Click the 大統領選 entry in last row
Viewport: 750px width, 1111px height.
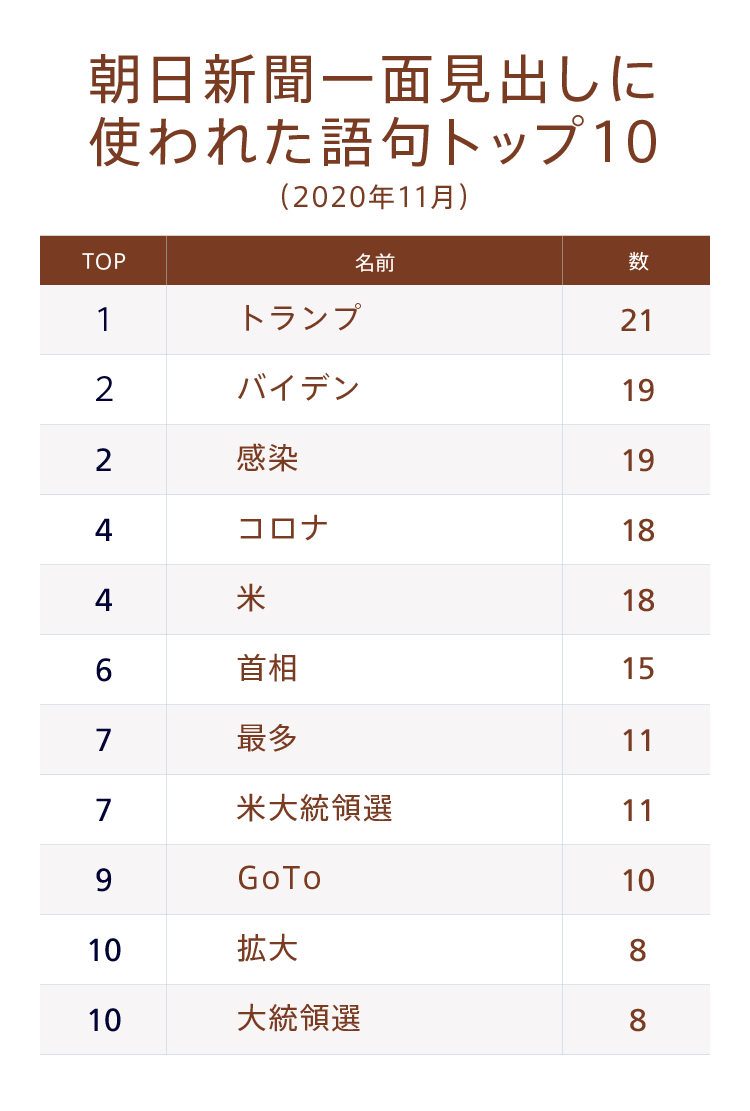pos(299,1019)
